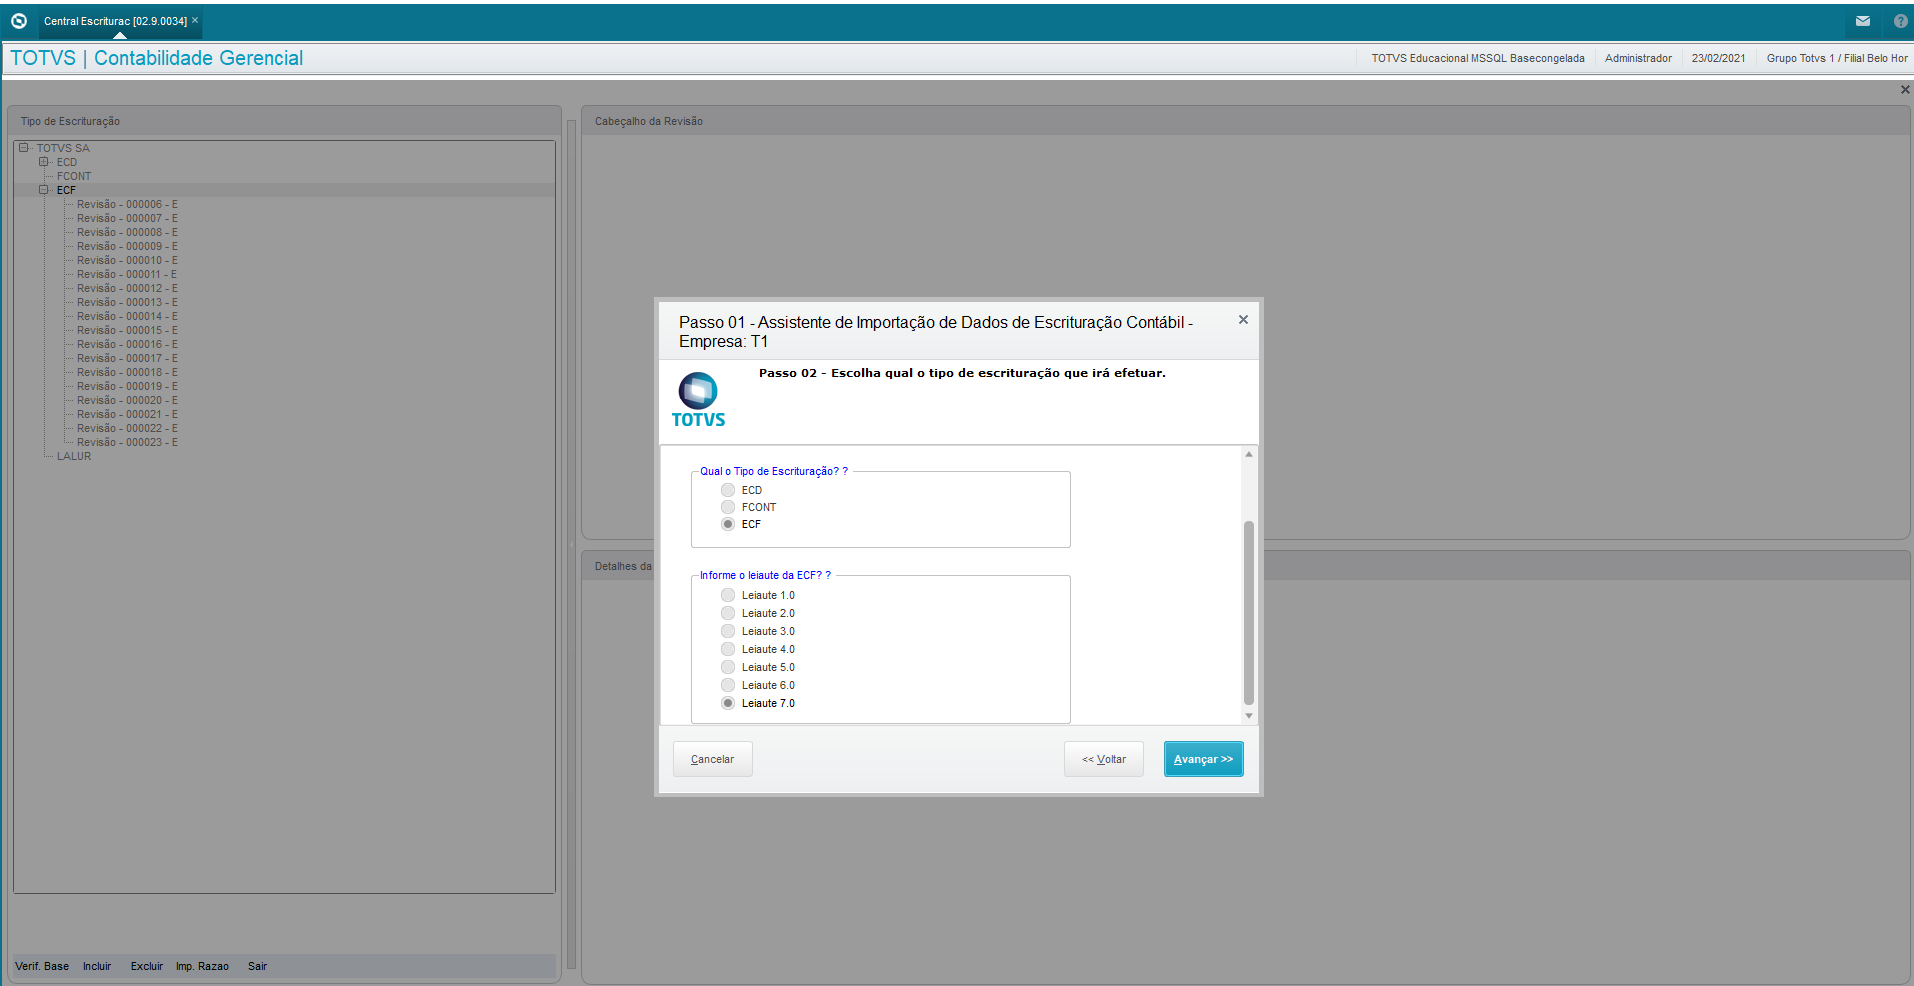
Task: Choose Leiaute 5.0 radio button
Action: coord(728,667)
